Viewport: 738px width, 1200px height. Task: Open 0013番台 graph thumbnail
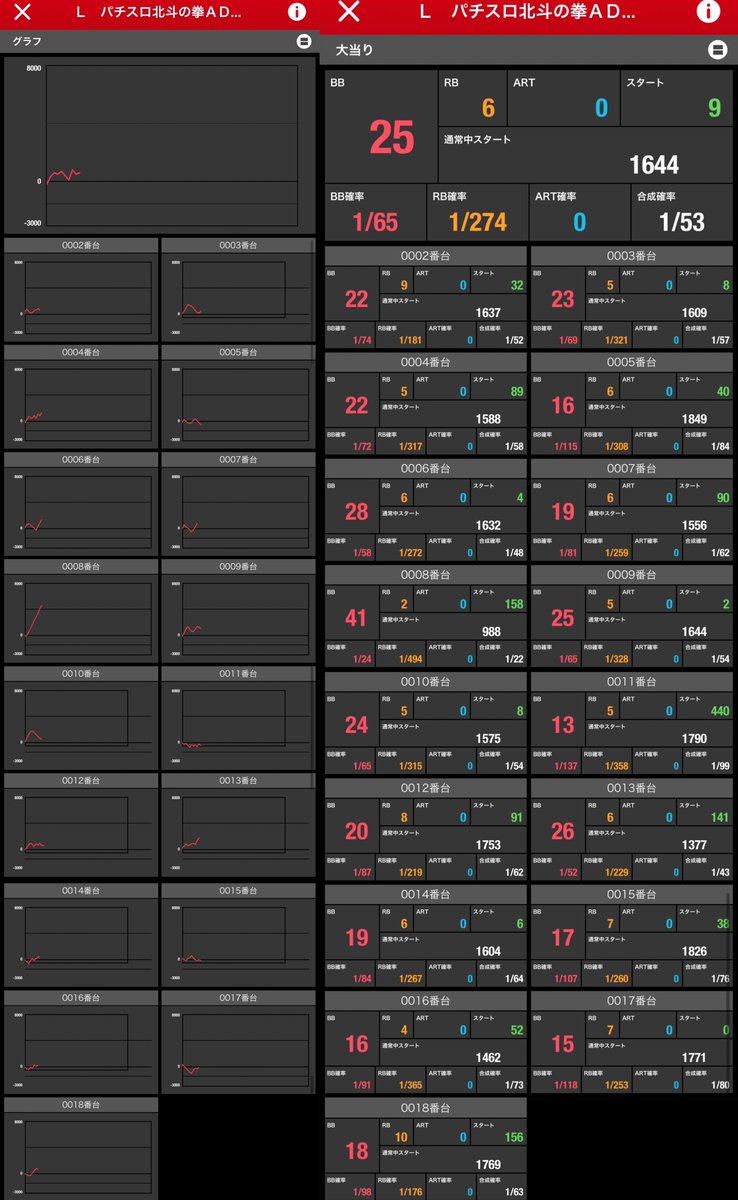[x=238, y=832]
